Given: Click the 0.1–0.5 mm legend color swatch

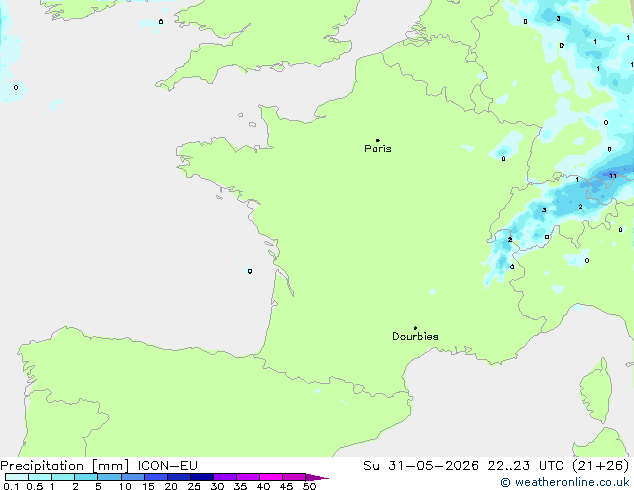Looking at the screenshot, I should (x=17, y=477).
